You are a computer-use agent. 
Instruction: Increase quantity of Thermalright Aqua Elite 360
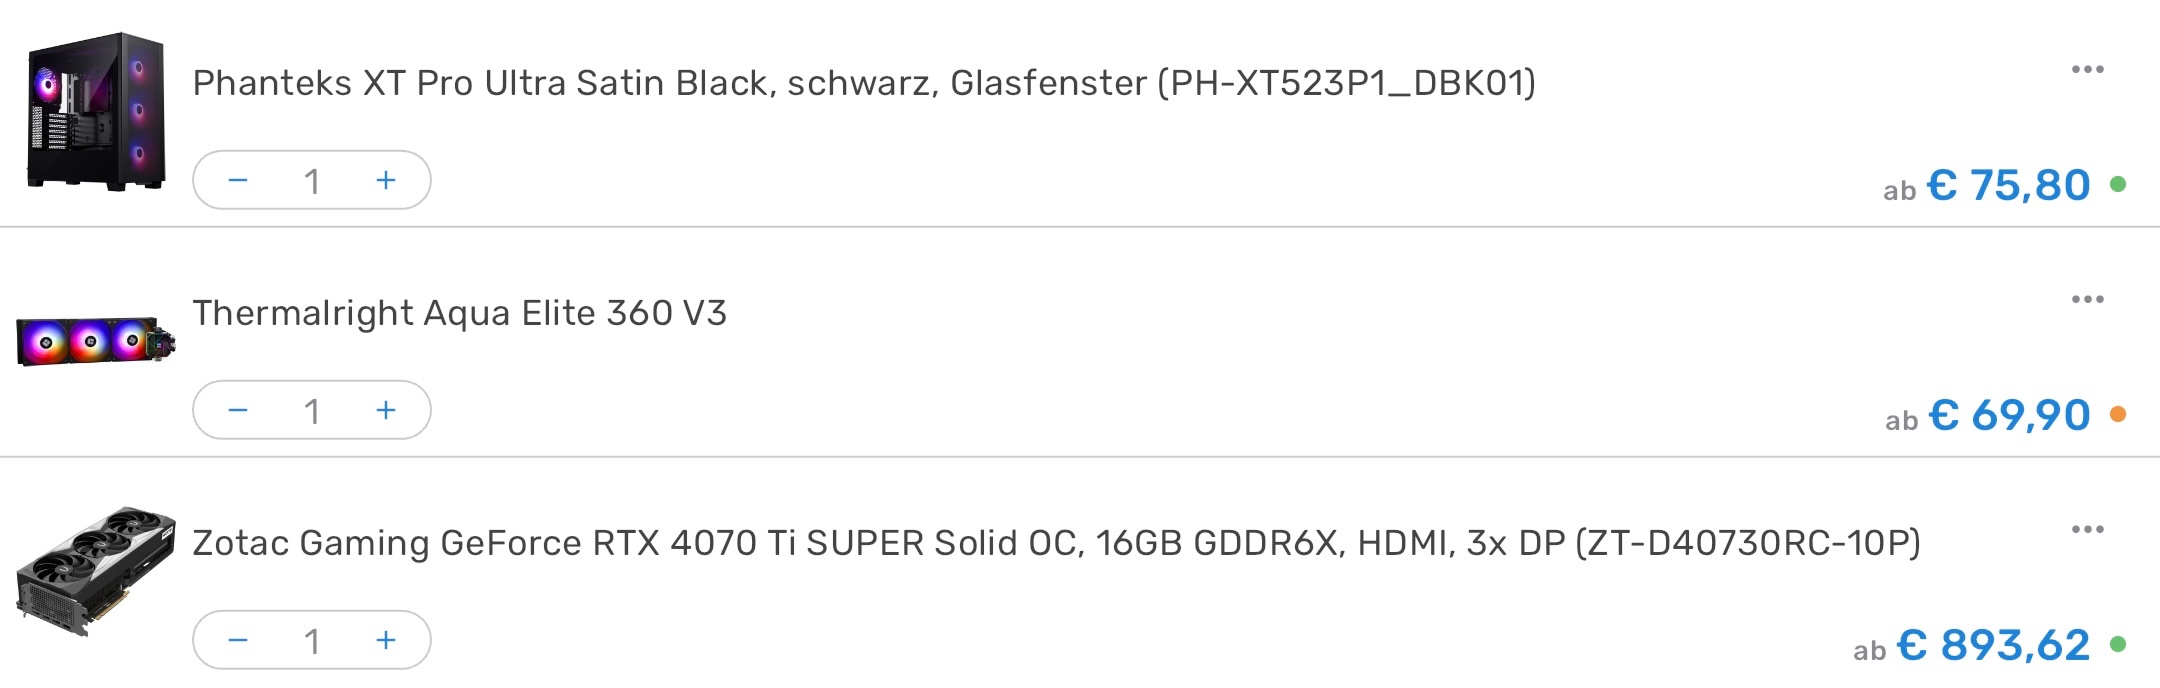tap(386, 410)
